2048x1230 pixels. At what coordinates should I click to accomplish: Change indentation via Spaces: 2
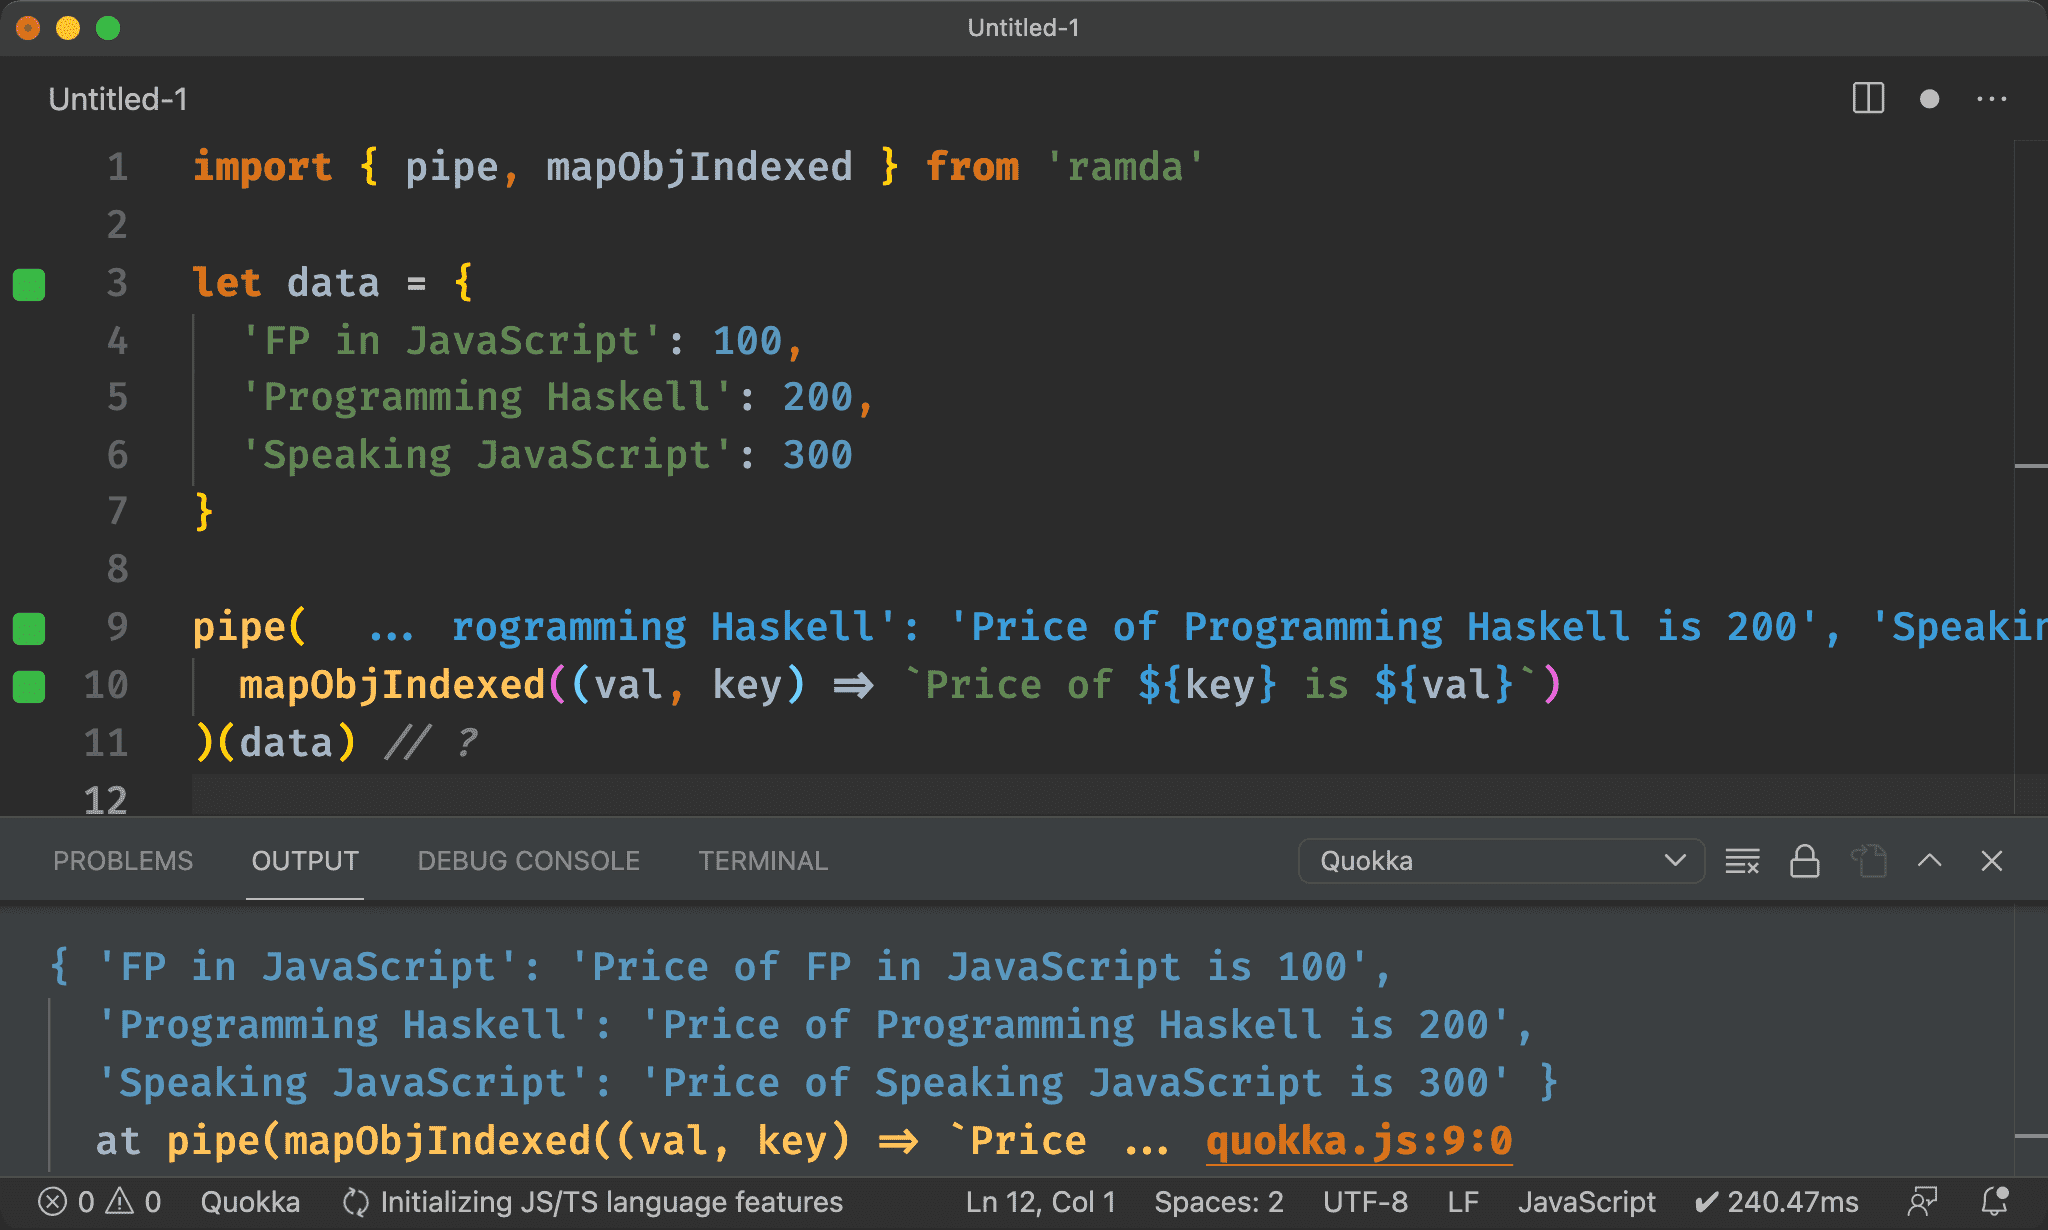1218,1202
